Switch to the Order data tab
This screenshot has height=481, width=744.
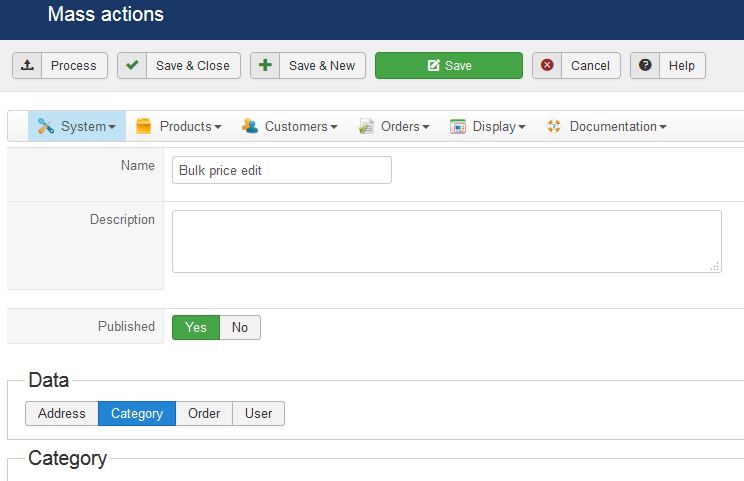tap(204, 414)
